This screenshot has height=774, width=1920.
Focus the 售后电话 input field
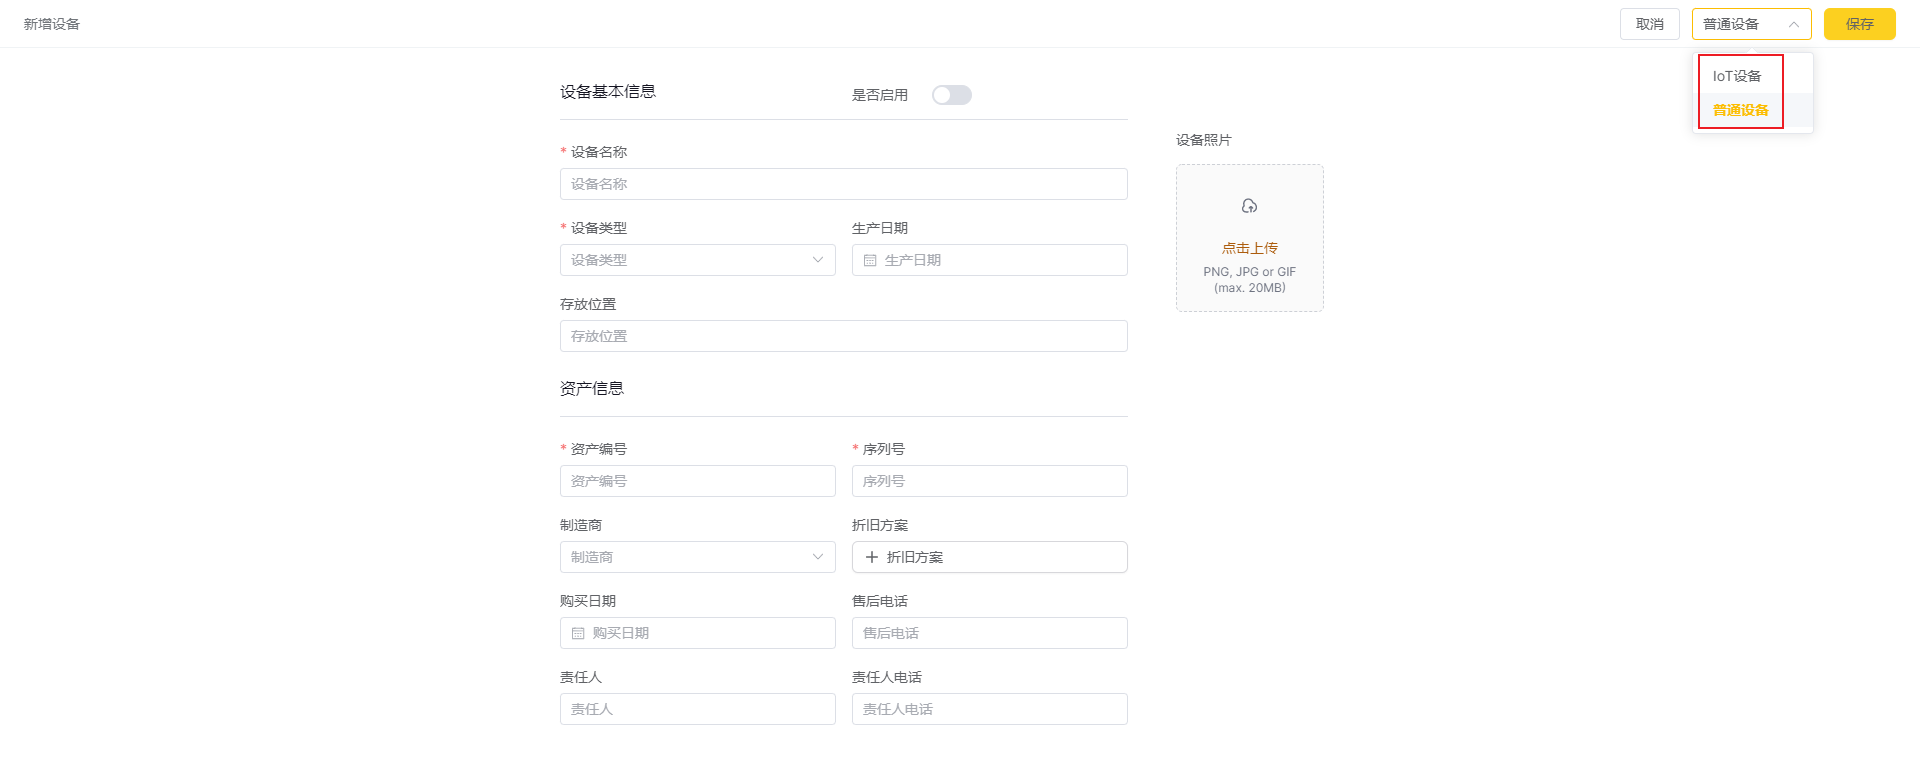click(990, 633)
